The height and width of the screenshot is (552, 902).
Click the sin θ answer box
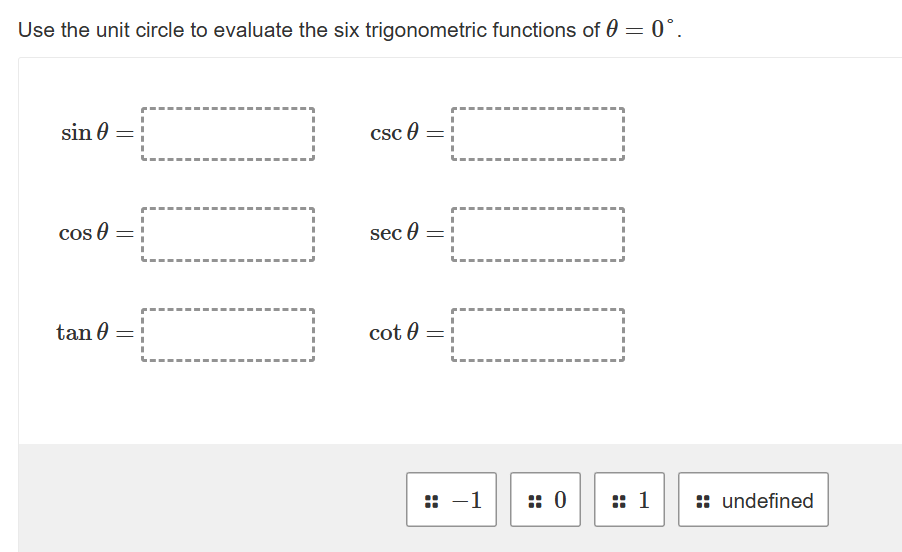click(228, 134)
